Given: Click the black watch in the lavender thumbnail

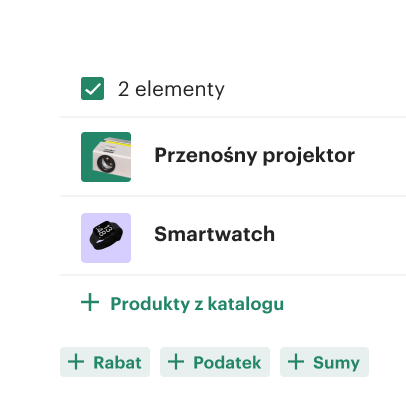Looking at the screenshot, I should 106,235.
